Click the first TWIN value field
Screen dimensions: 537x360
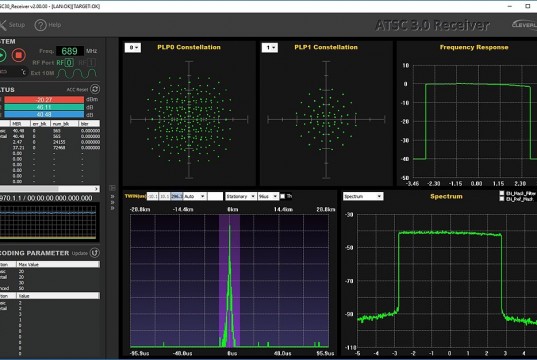tap(152, 196)
